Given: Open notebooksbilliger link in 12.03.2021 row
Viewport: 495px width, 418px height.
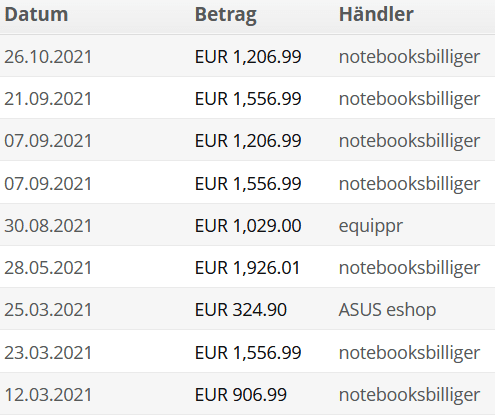Looking at the screenshot, I should click(x=409, y=395).
